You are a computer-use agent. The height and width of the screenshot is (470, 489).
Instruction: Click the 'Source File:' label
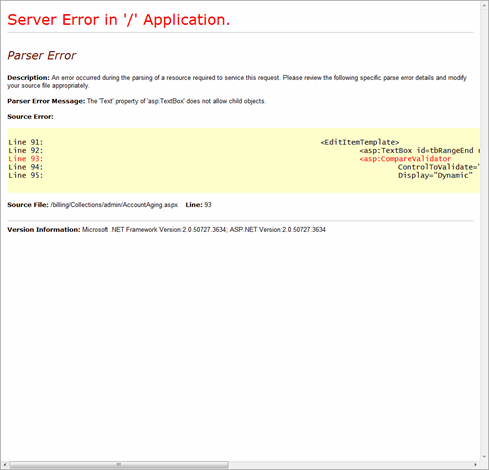tap(28, 205)
